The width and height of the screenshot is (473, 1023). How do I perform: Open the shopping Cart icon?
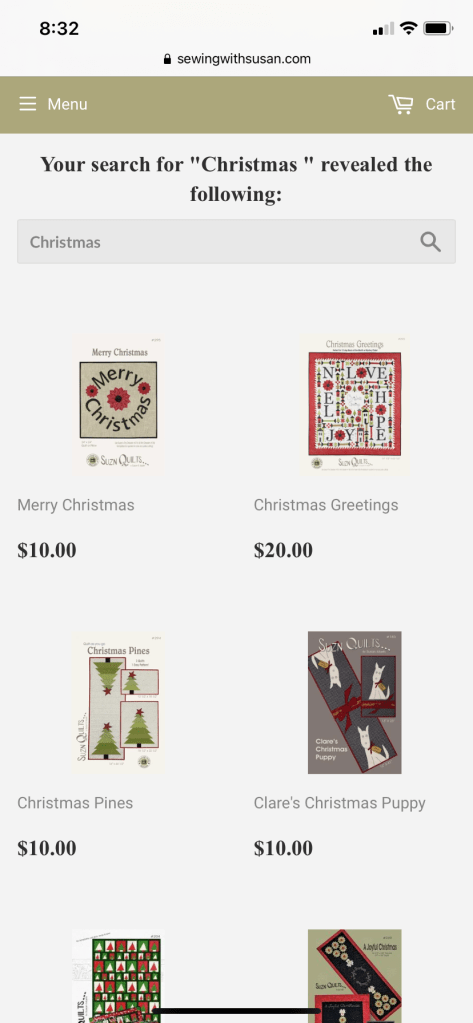tap(401, 104)
